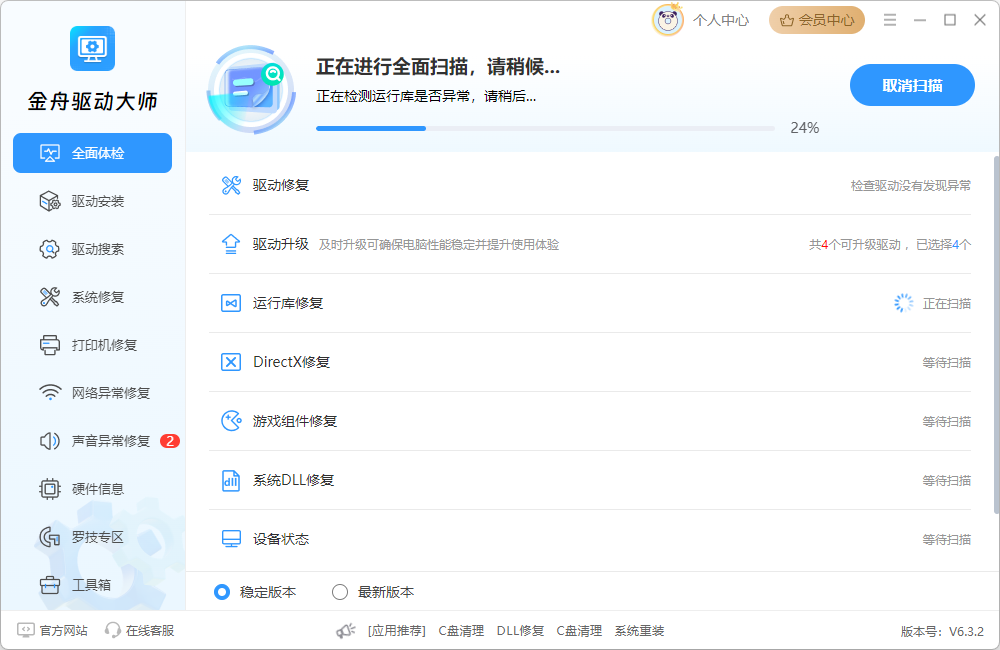
Task: Click the 声音异常修复 red badge 2
Action: coord(170,441)
